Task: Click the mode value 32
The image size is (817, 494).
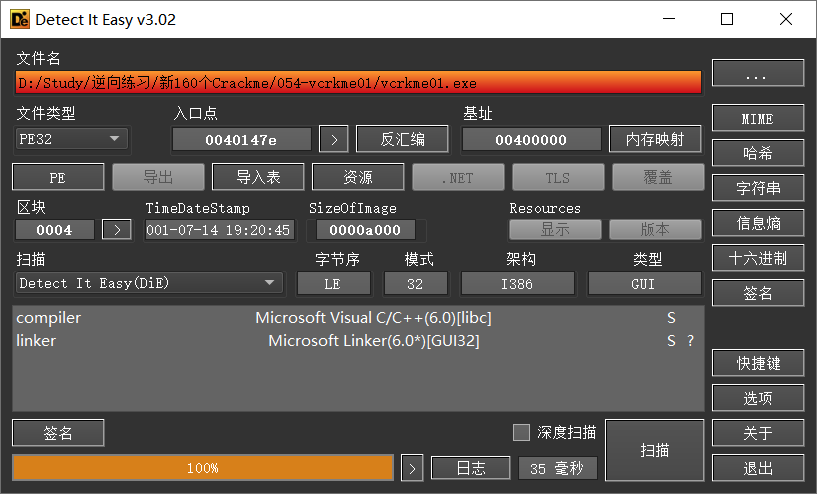Action: point(415,284)
